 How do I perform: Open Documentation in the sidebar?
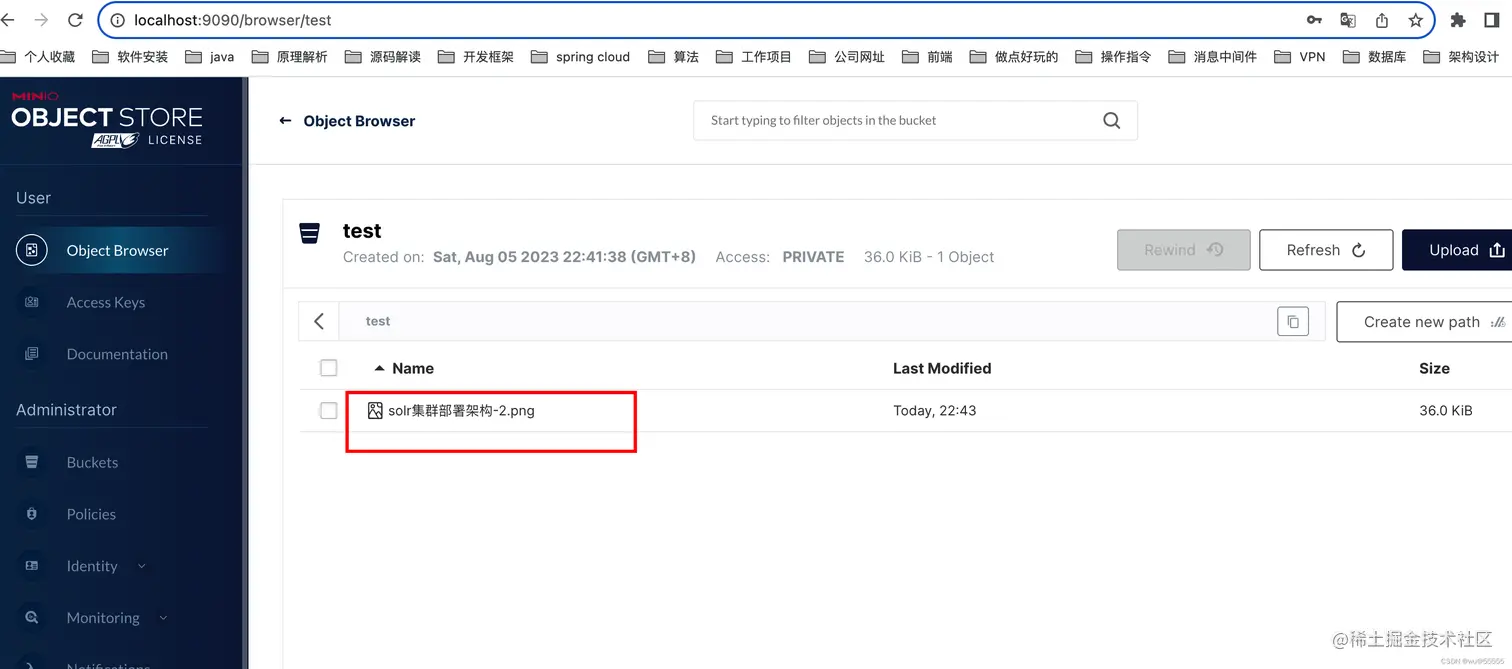tap(117, 355)
